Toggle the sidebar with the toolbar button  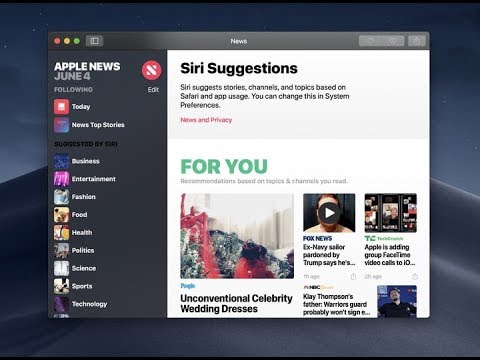pos(94,41)
